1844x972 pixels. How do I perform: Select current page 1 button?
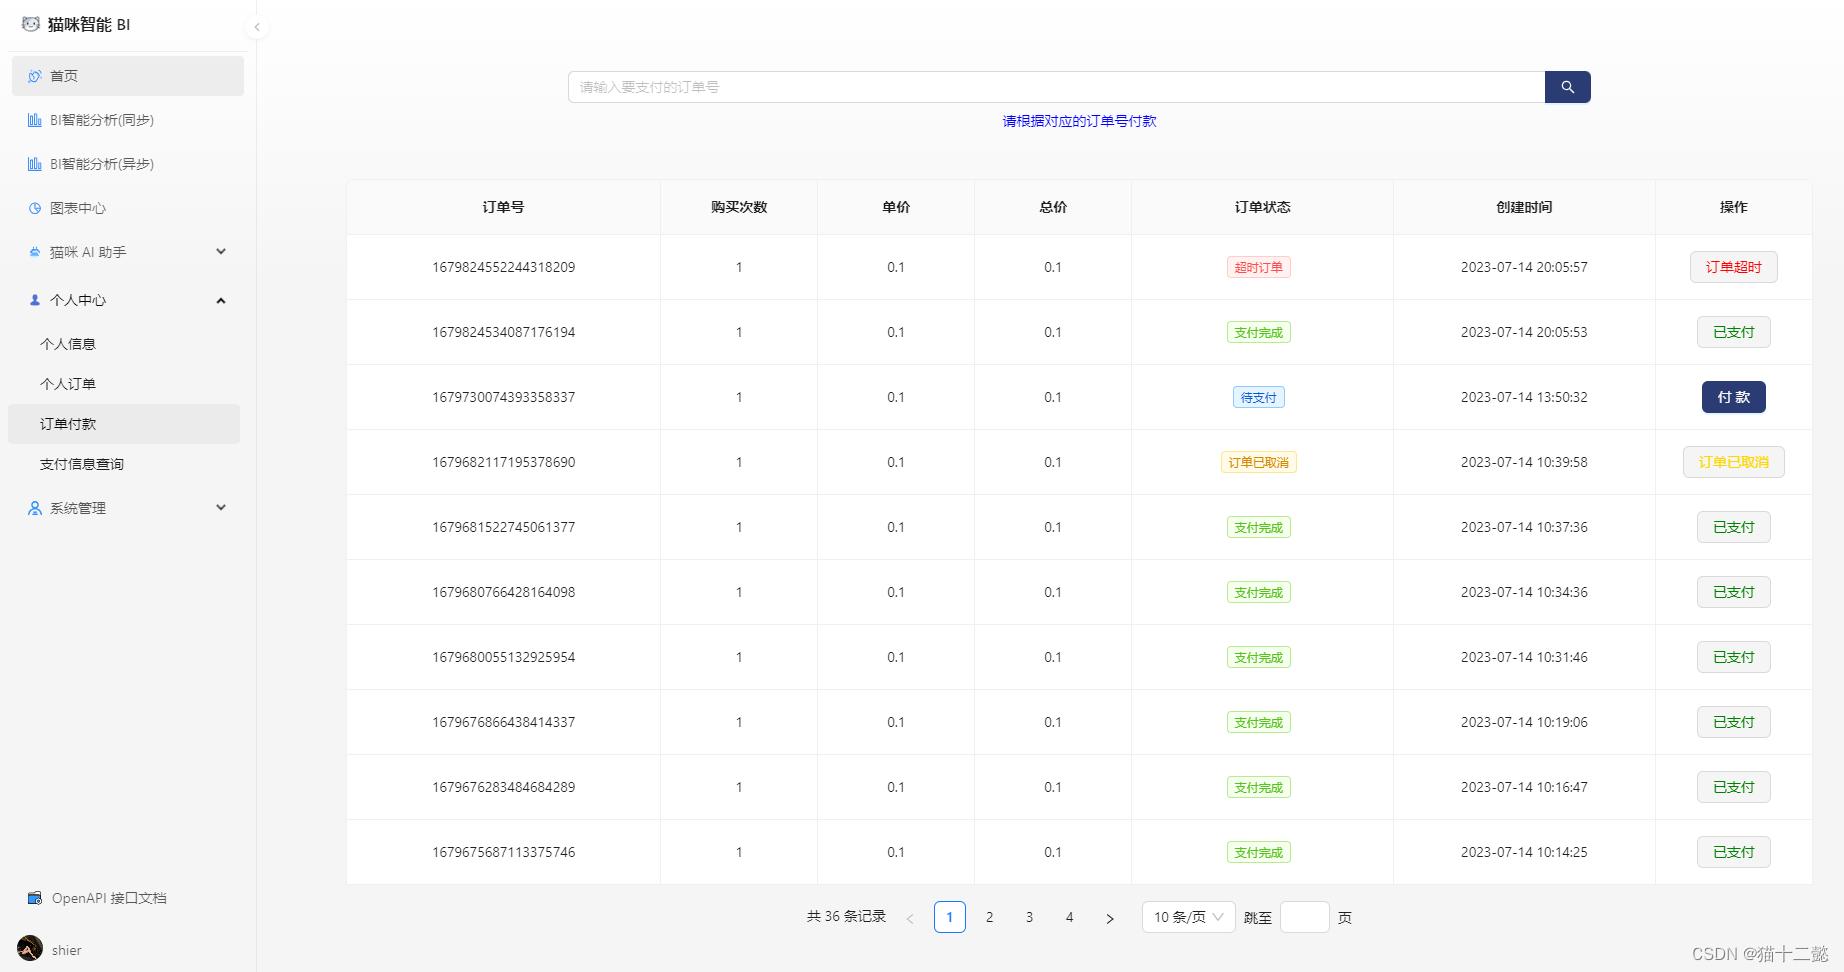click(950, 917)
